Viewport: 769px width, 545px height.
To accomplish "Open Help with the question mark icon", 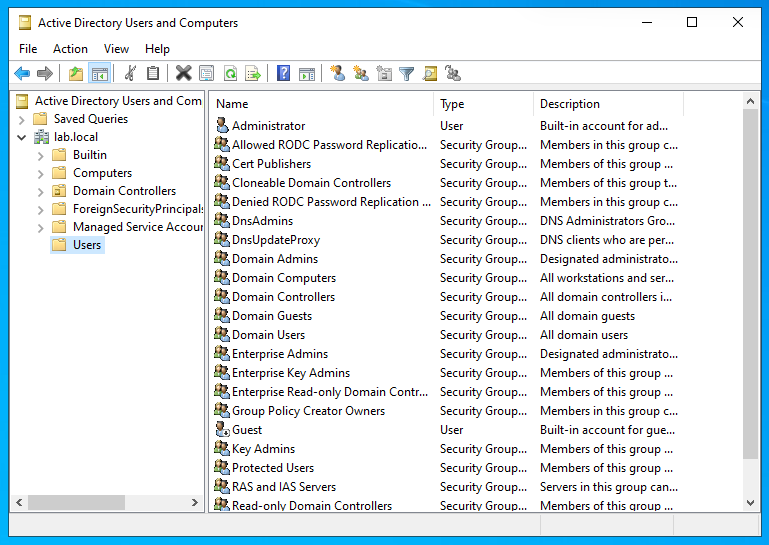I will coord(283,74).
